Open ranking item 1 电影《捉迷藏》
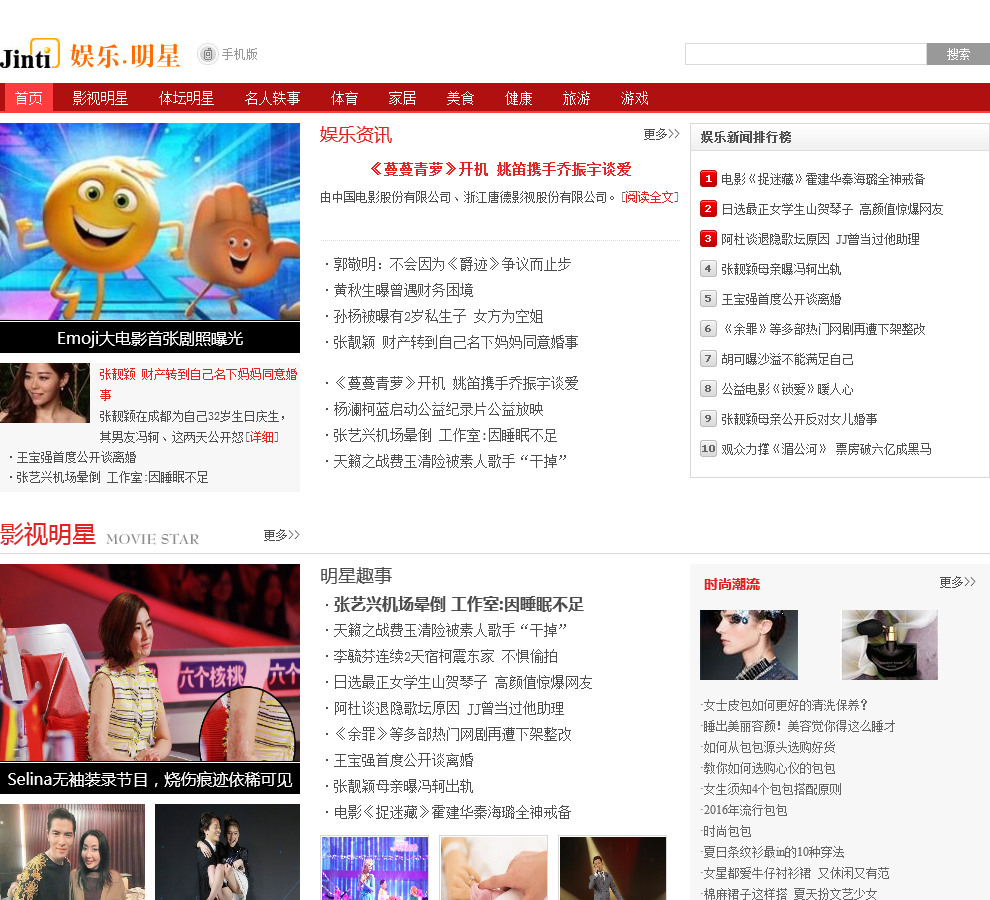Screen dimensions: 990x900 [822, 179]
